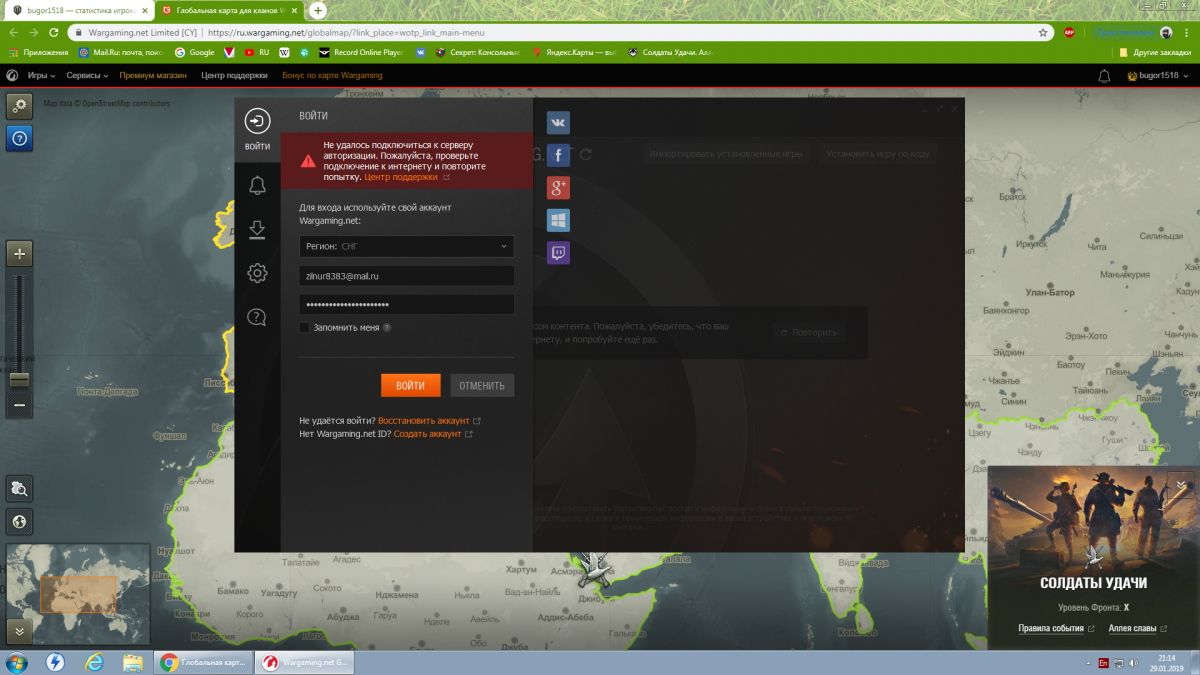1200x675 pixels.
Task: Click the globe icon on map
Action: (20, 521)
